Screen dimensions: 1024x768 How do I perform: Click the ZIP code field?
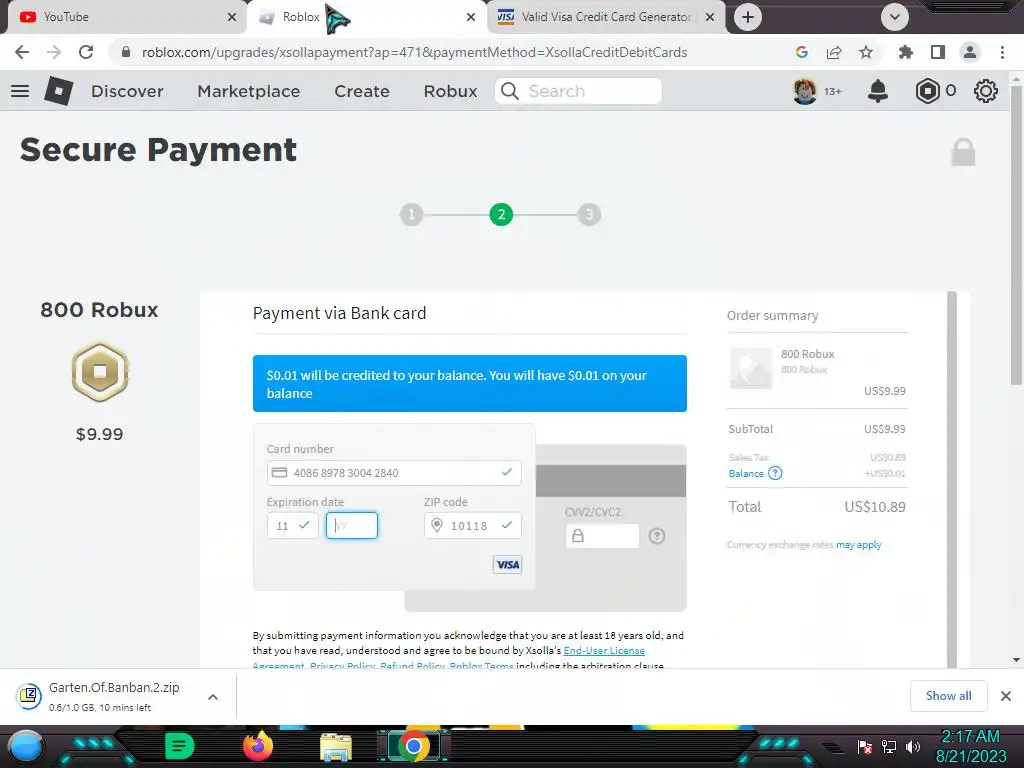click(473, 526)
